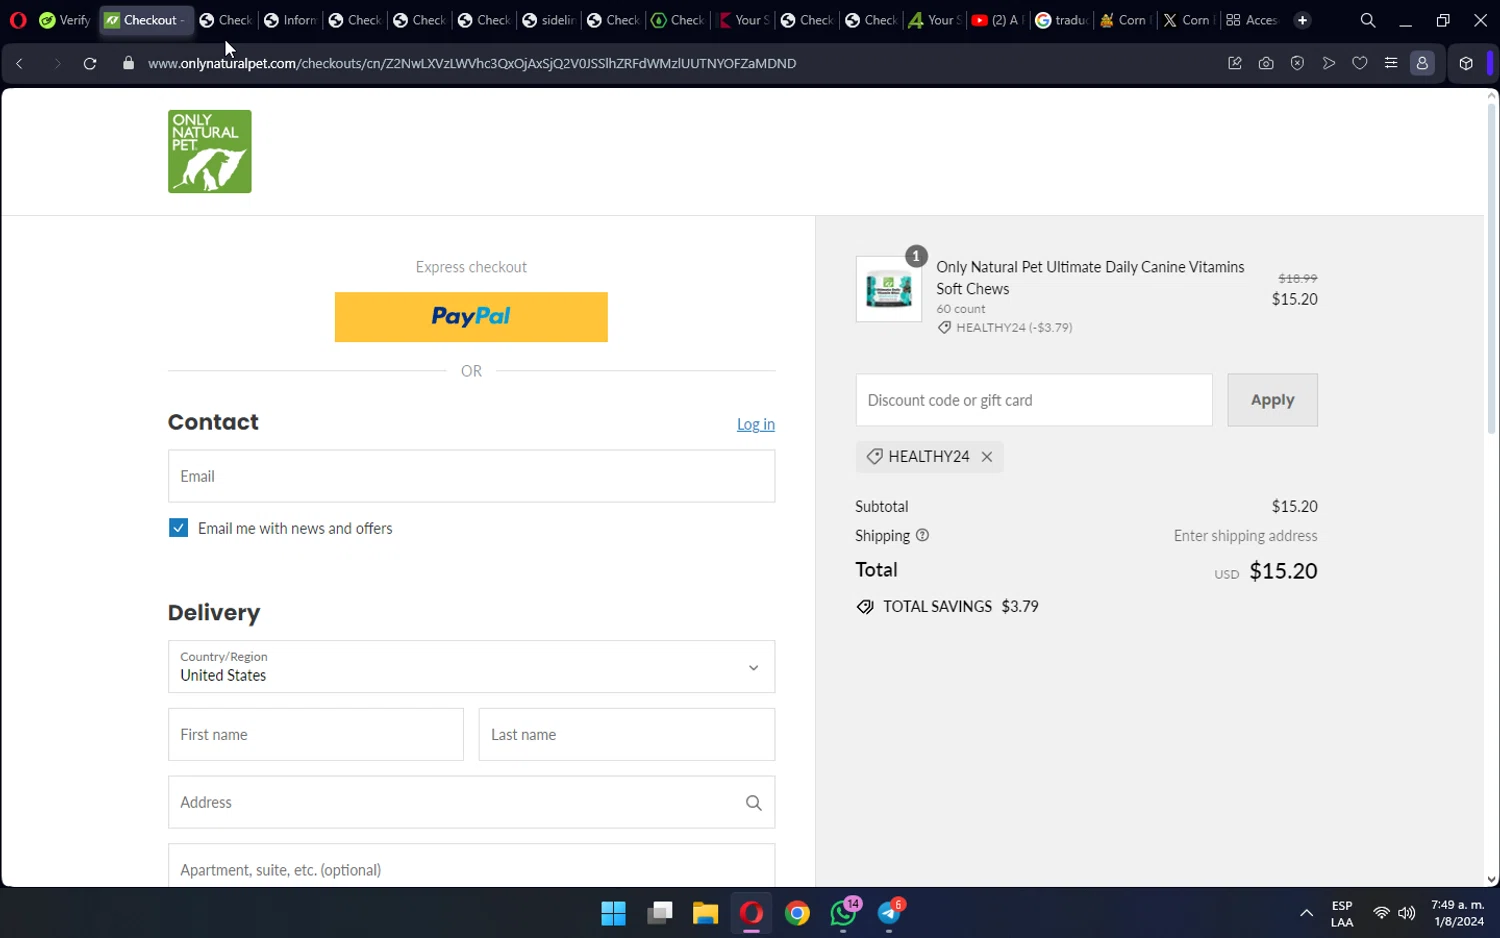This screenshot has width=1500, height=938.
Task: Click the Only Natural Pet logo
Action: click(x=210, y=151)
